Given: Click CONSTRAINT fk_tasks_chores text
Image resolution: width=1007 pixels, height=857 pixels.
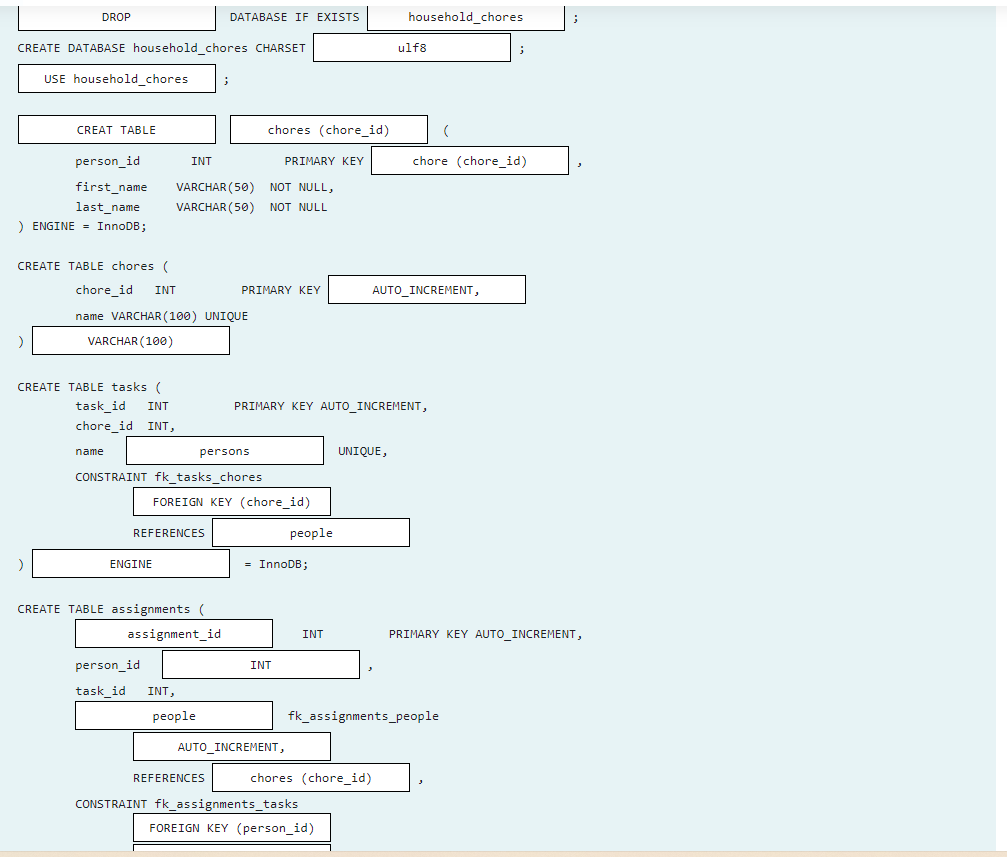Looking at the screenshot, I should pos(168,477).
